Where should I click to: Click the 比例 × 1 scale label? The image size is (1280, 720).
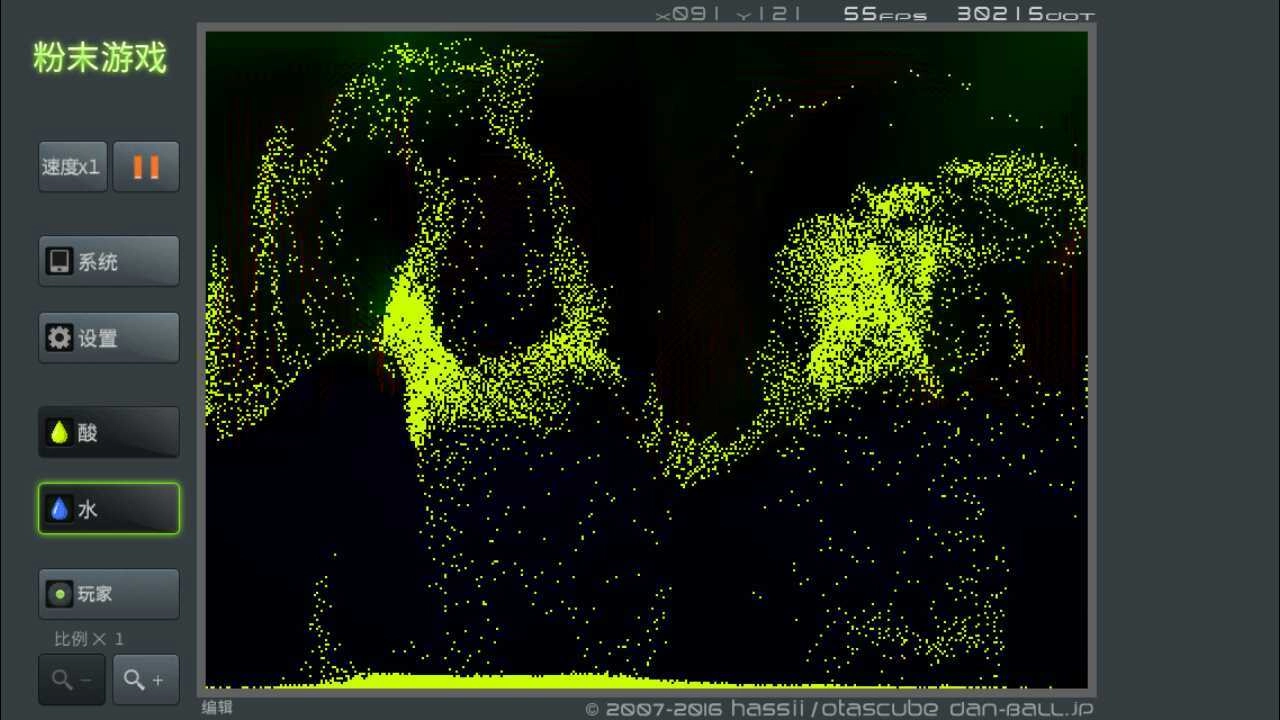[x=89, y=639]
